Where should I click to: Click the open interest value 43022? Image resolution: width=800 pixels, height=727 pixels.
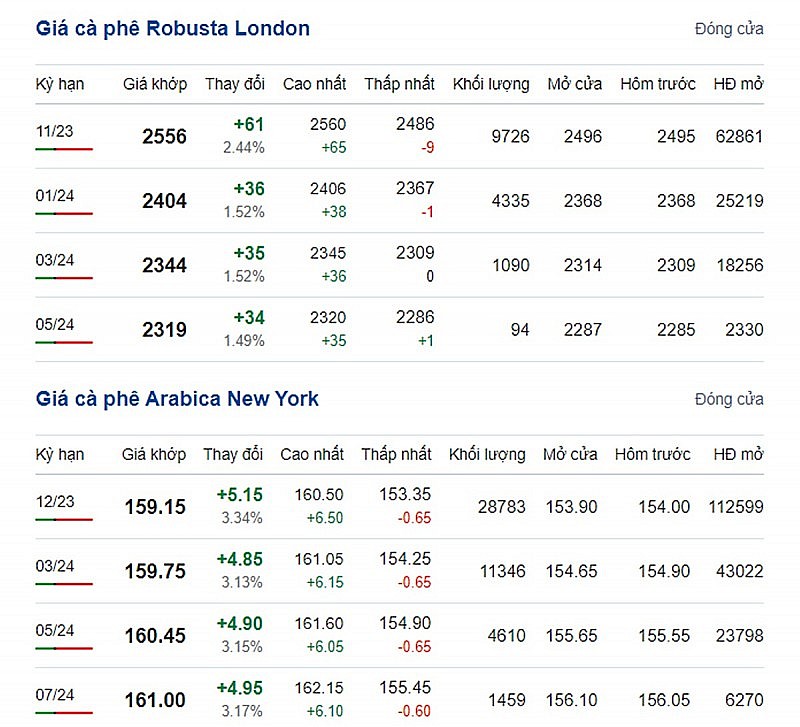click(x=739, y=571)
